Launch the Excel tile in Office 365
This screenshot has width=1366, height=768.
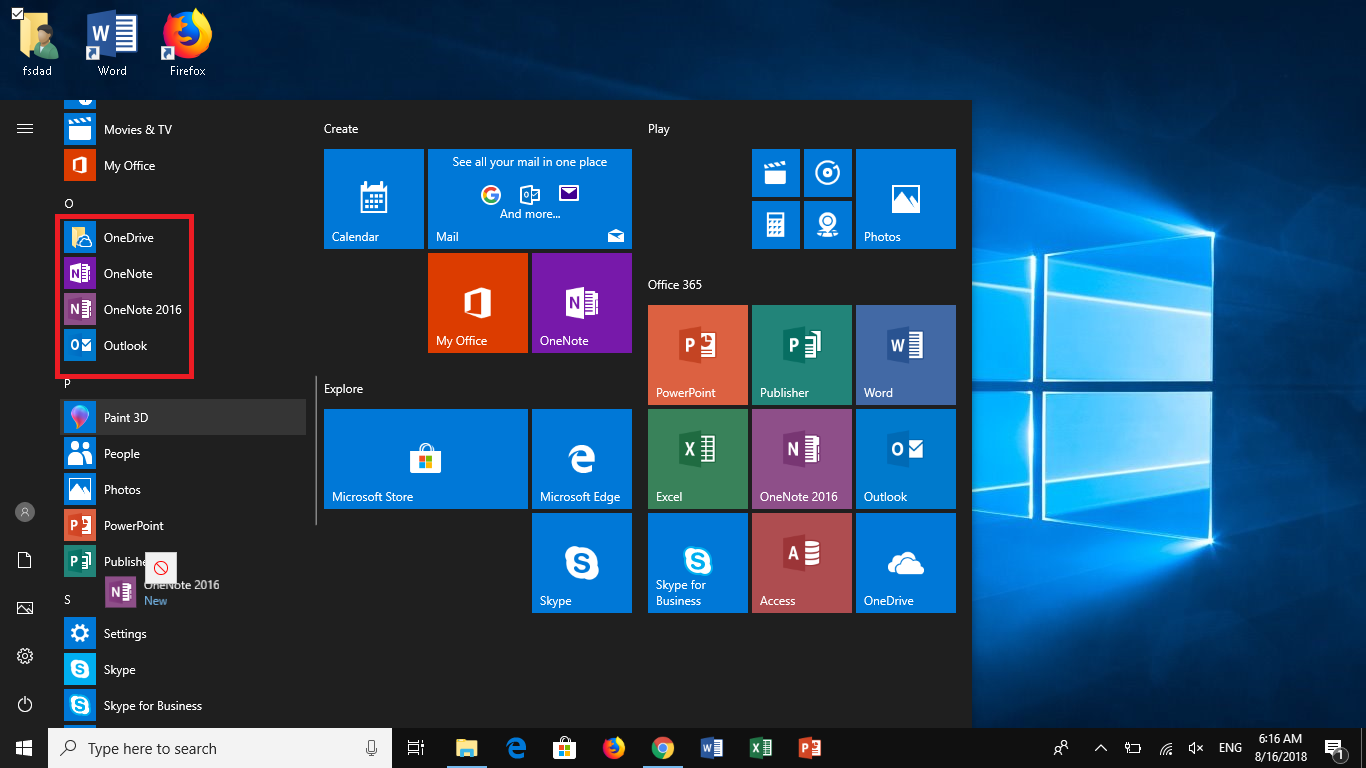698,459
